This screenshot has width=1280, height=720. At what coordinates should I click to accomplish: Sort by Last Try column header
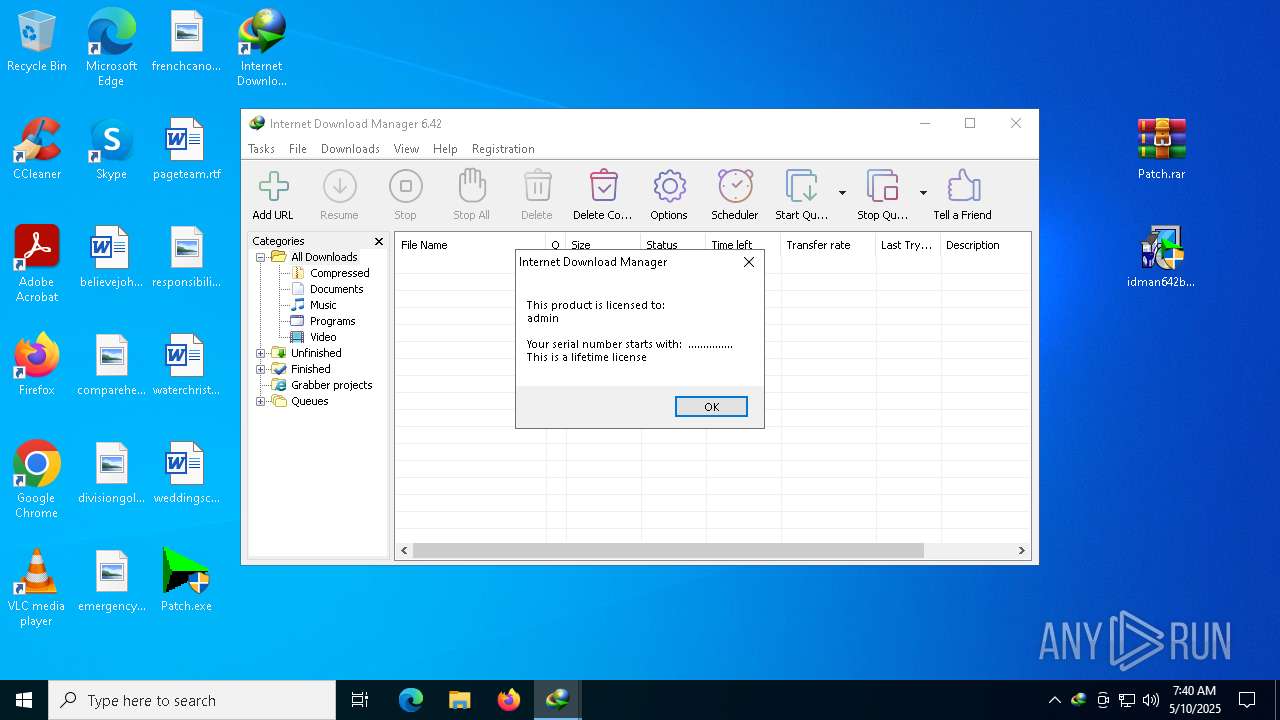pyautogui.click(x=908, y=245)
